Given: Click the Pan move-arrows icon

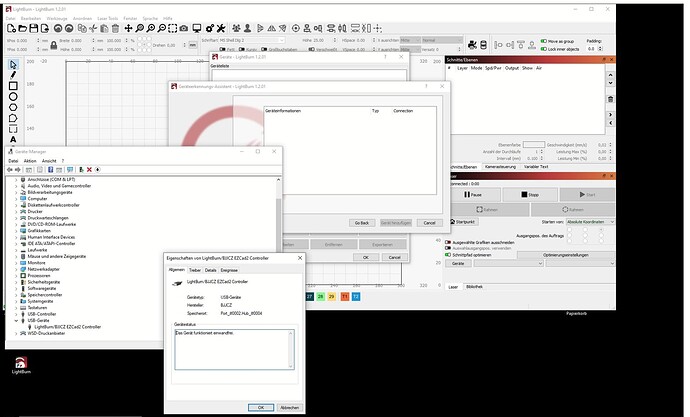Looking at the screenshot, I should point(128,29).
